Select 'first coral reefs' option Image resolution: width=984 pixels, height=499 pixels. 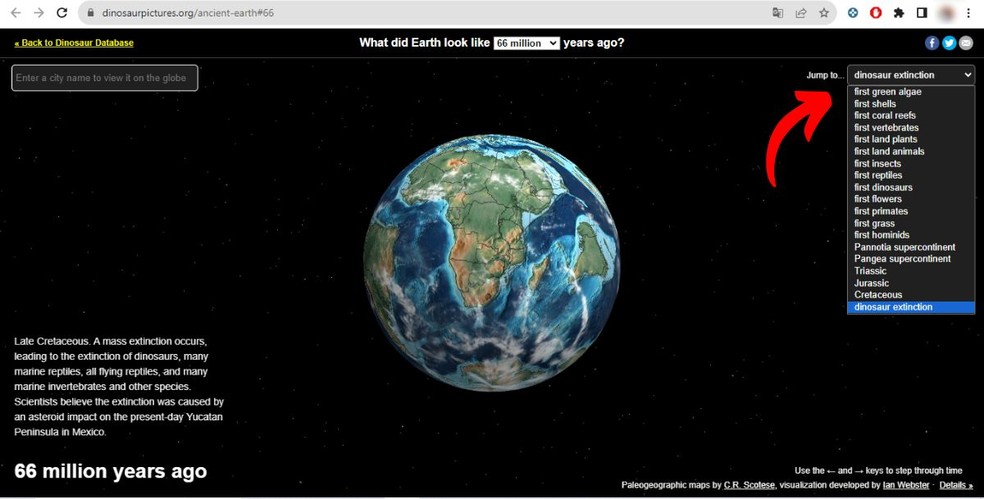pyautogui.click(x=911, y=115)
